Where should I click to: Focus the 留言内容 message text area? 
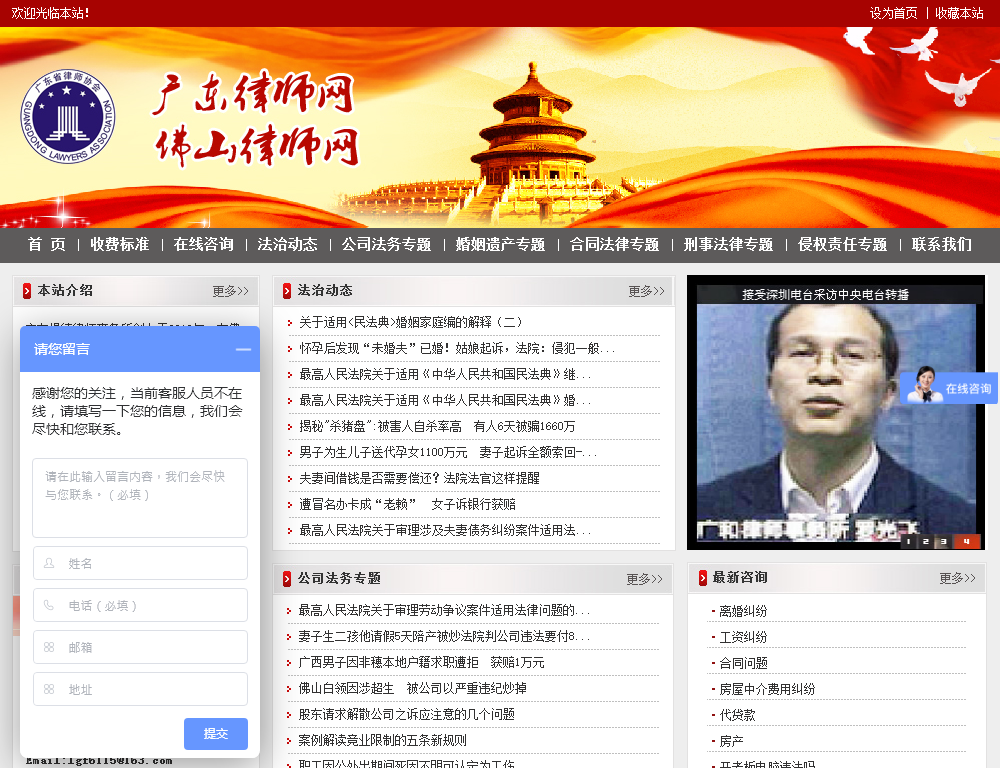tap(140, 498)
